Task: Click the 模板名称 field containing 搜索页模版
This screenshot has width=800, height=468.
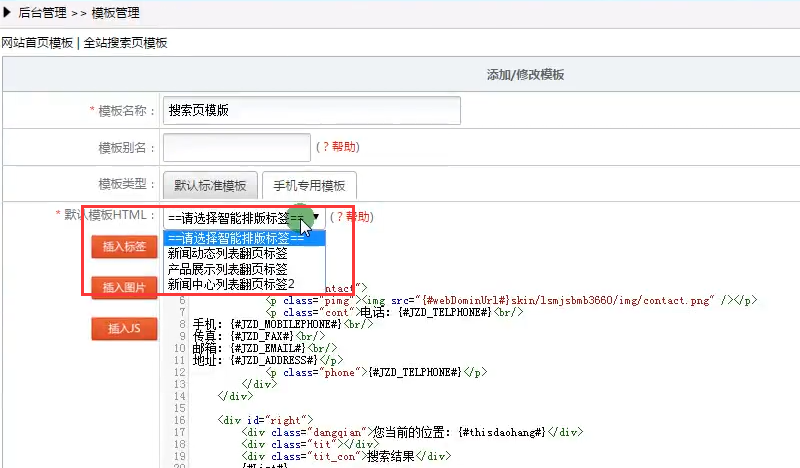Action: tap(311, 110)
